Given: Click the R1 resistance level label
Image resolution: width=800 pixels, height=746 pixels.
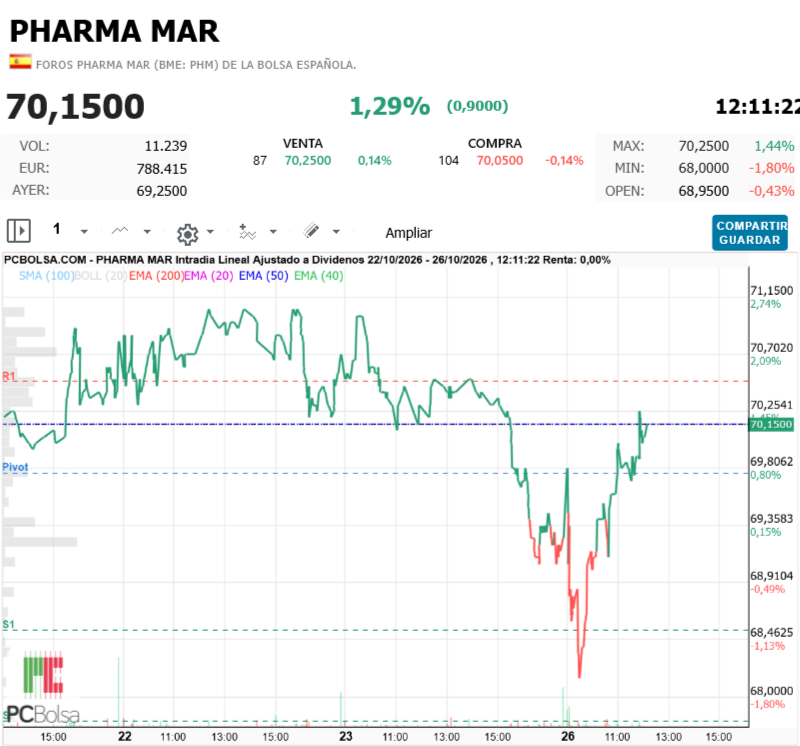Looking at the screenshot, I should pos(9,377).
